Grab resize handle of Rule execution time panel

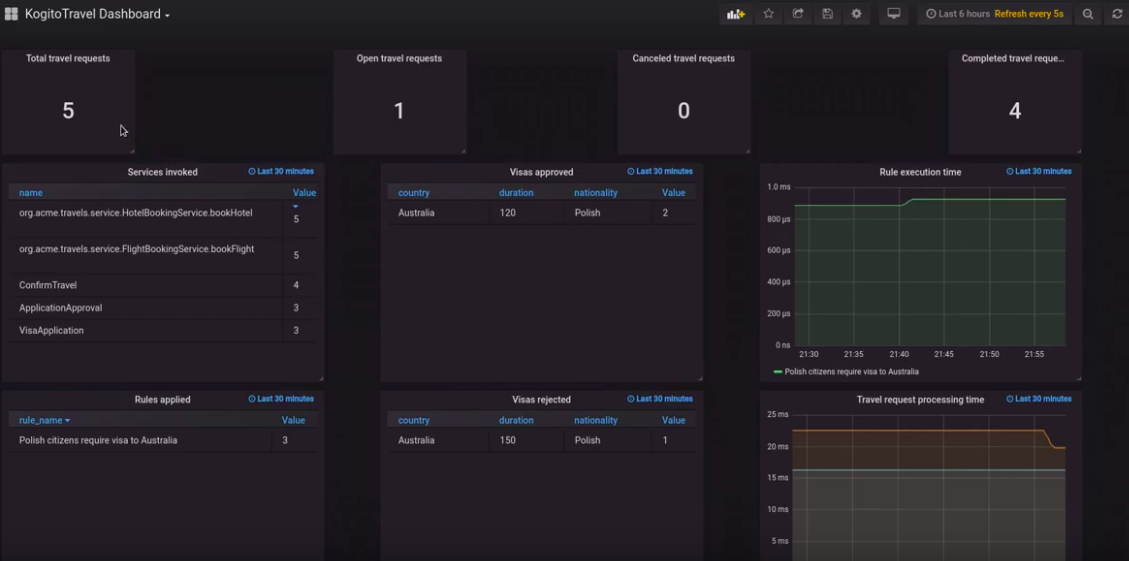coord(1078,378)
